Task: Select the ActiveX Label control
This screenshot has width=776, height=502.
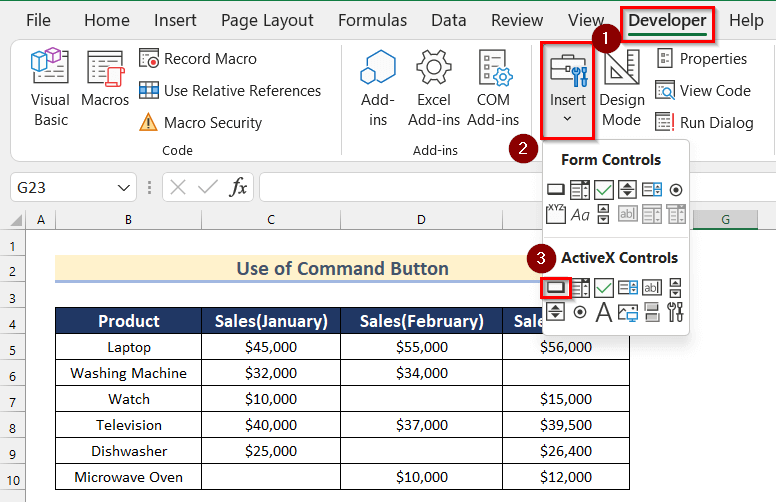Action: coord(604,312)
